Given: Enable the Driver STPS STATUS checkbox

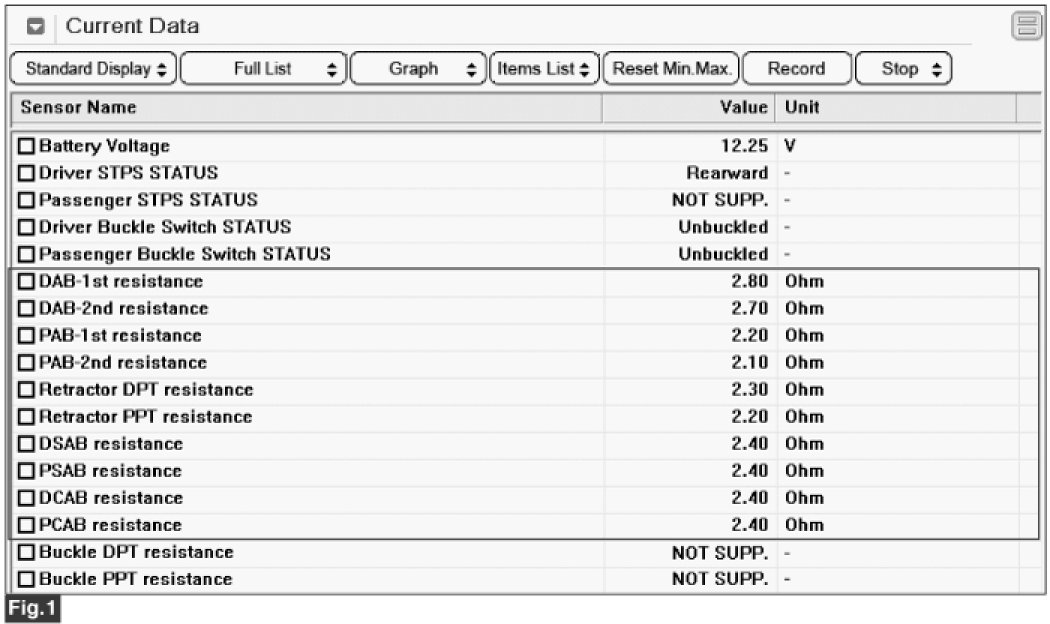Looking at the screenshot, I should coord(26,174).
